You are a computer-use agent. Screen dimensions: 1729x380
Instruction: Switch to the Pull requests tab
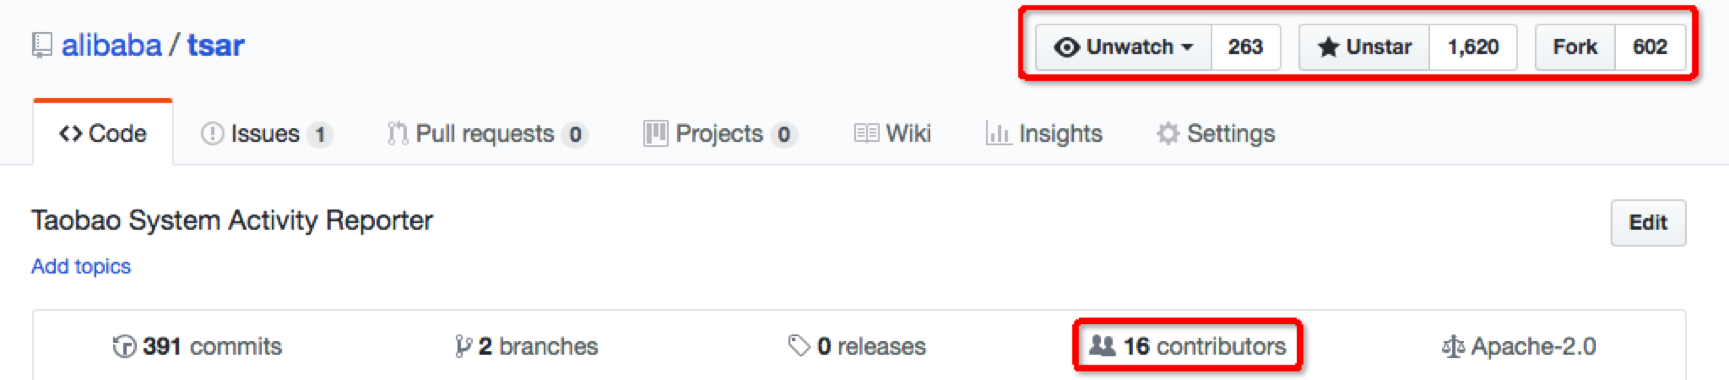point(487,134)
